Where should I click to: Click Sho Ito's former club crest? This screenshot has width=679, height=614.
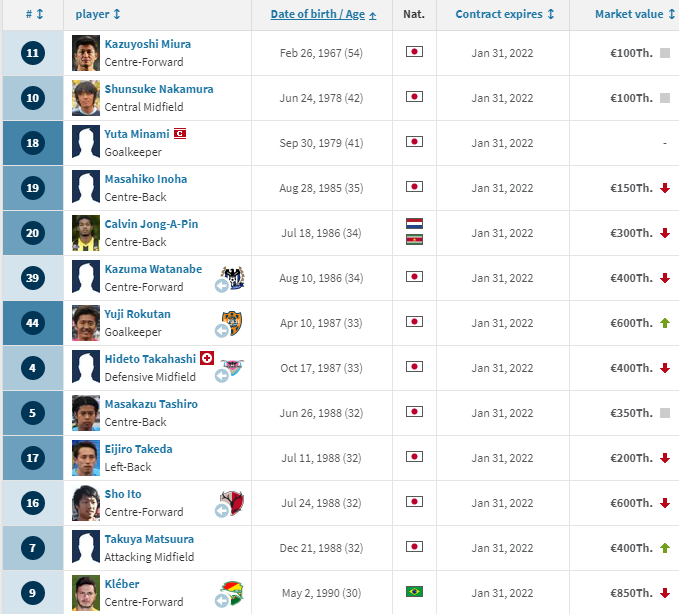click(232, 503)
